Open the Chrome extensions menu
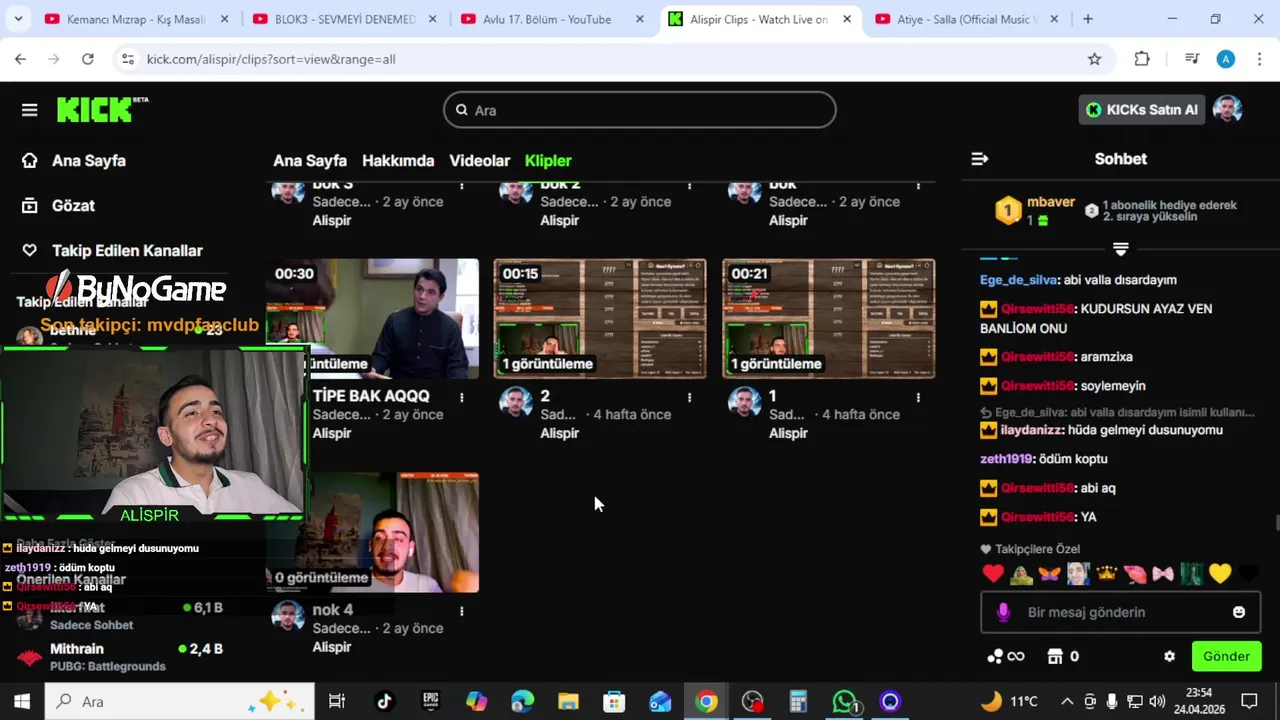This screenshot has height=720, width=1280. tap(1142, 59)
